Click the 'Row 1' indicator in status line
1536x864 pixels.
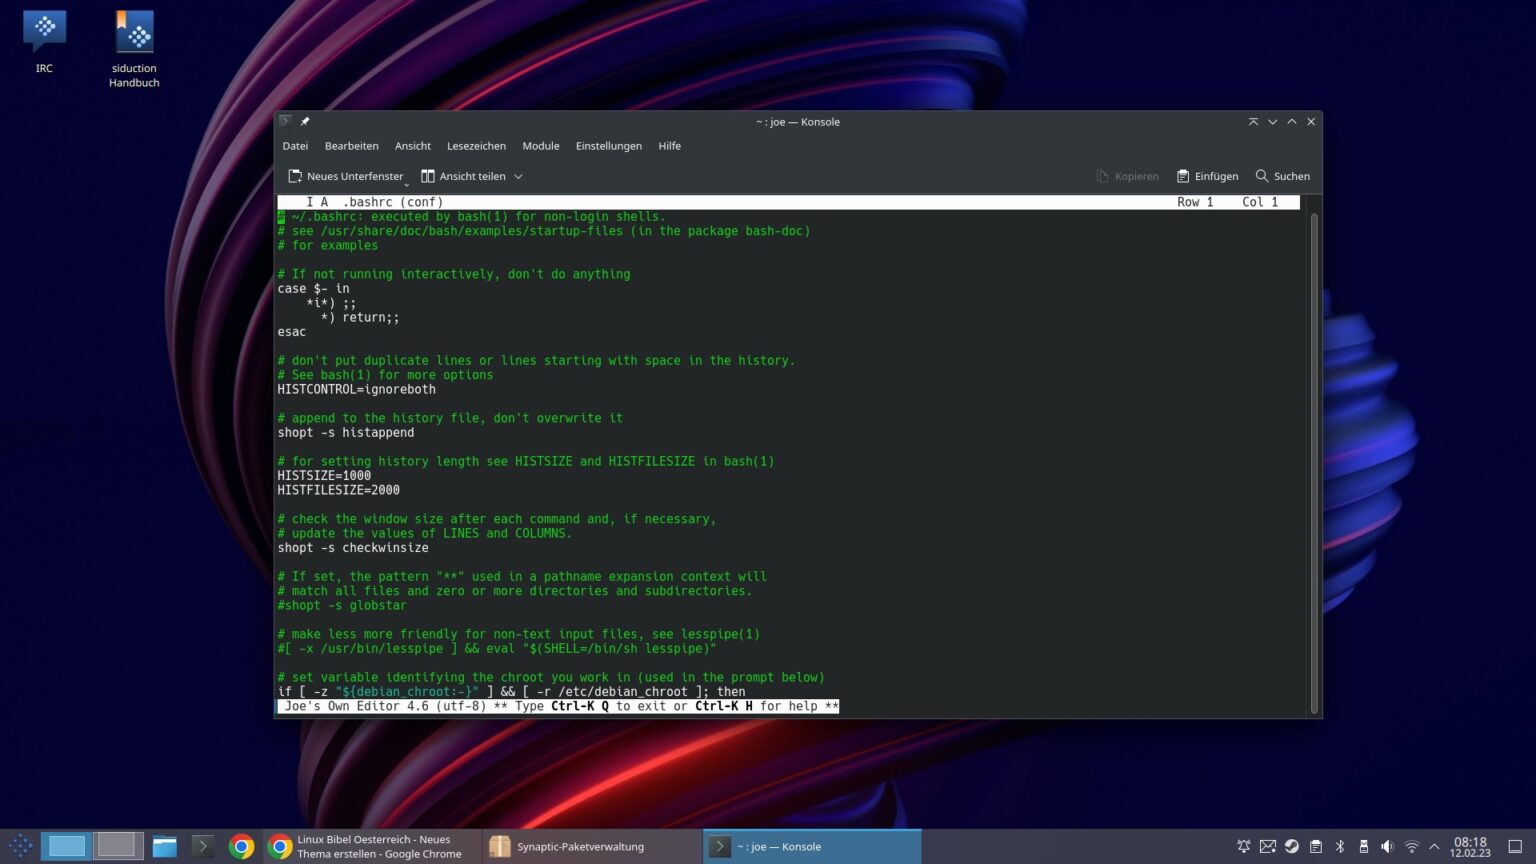(1195, 202)
